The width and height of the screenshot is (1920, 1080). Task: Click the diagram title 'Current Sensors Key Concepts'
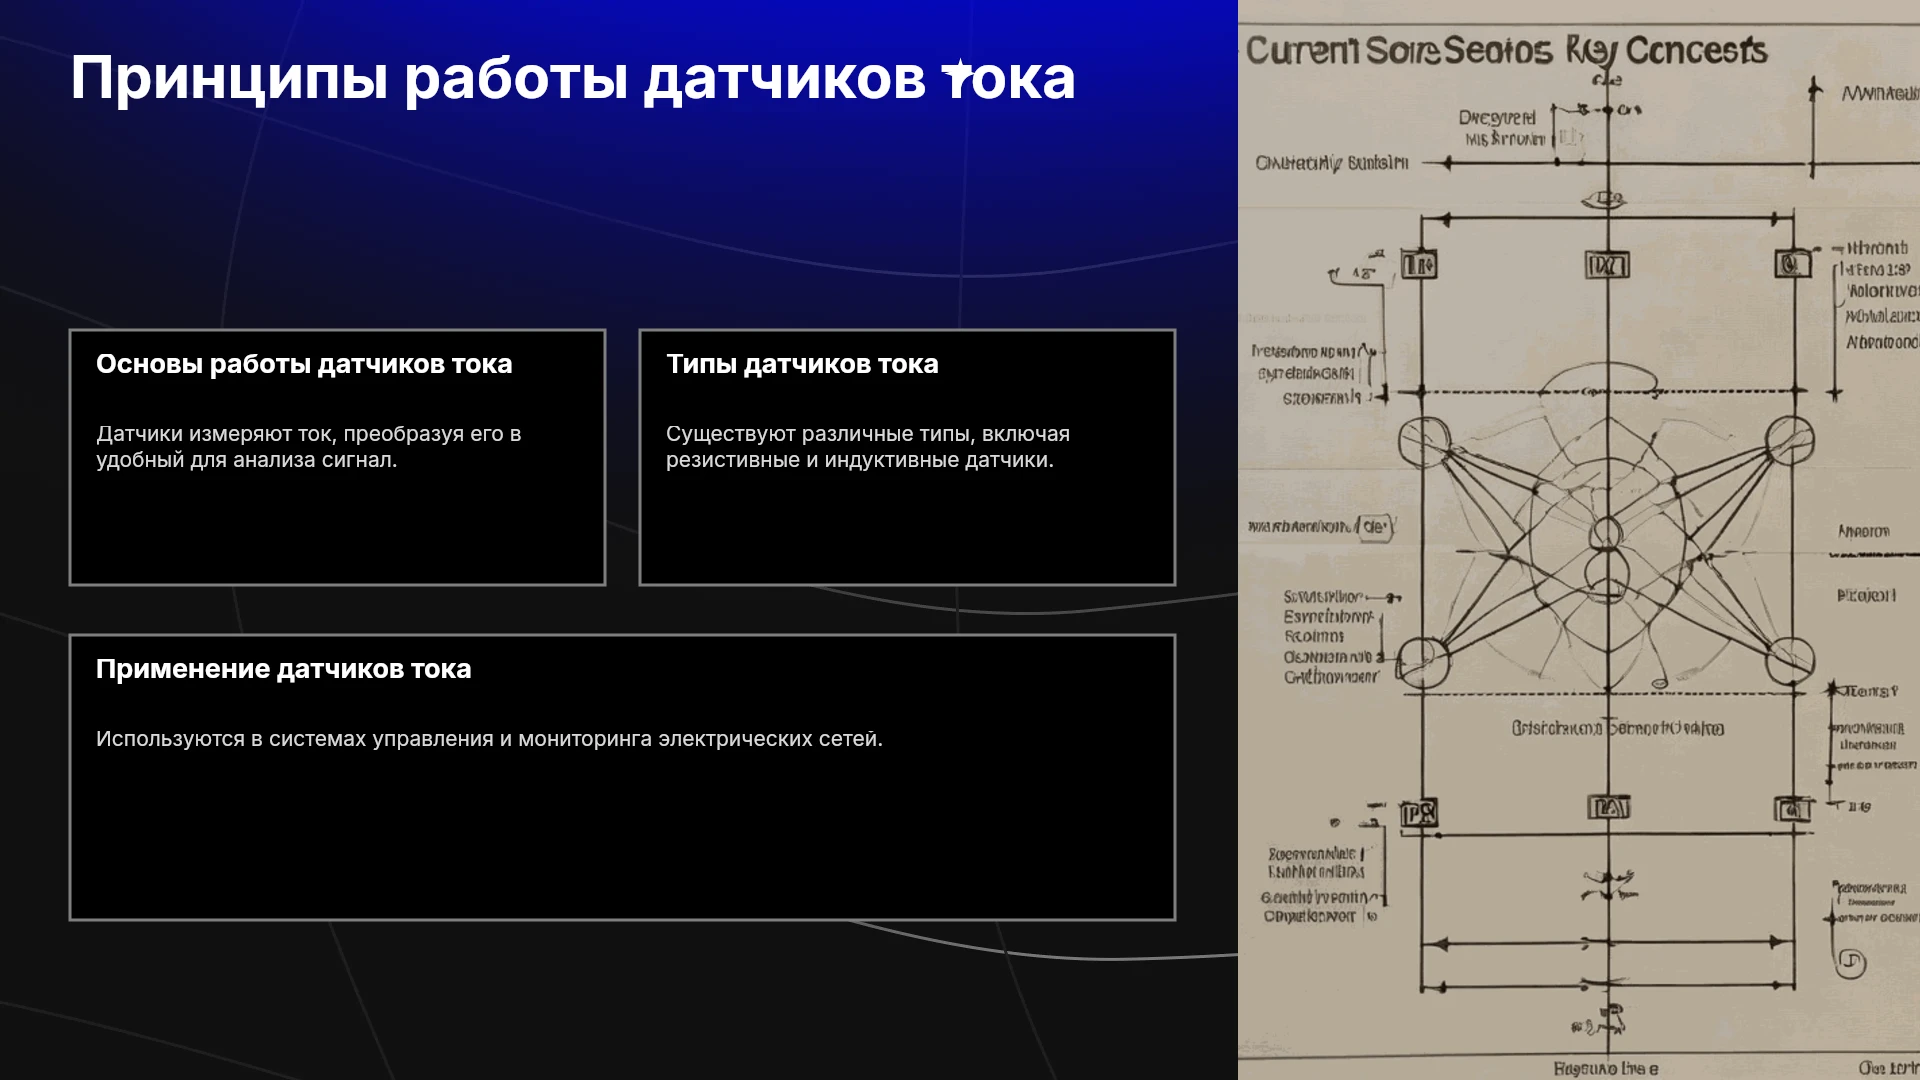tap(1506, 50)
